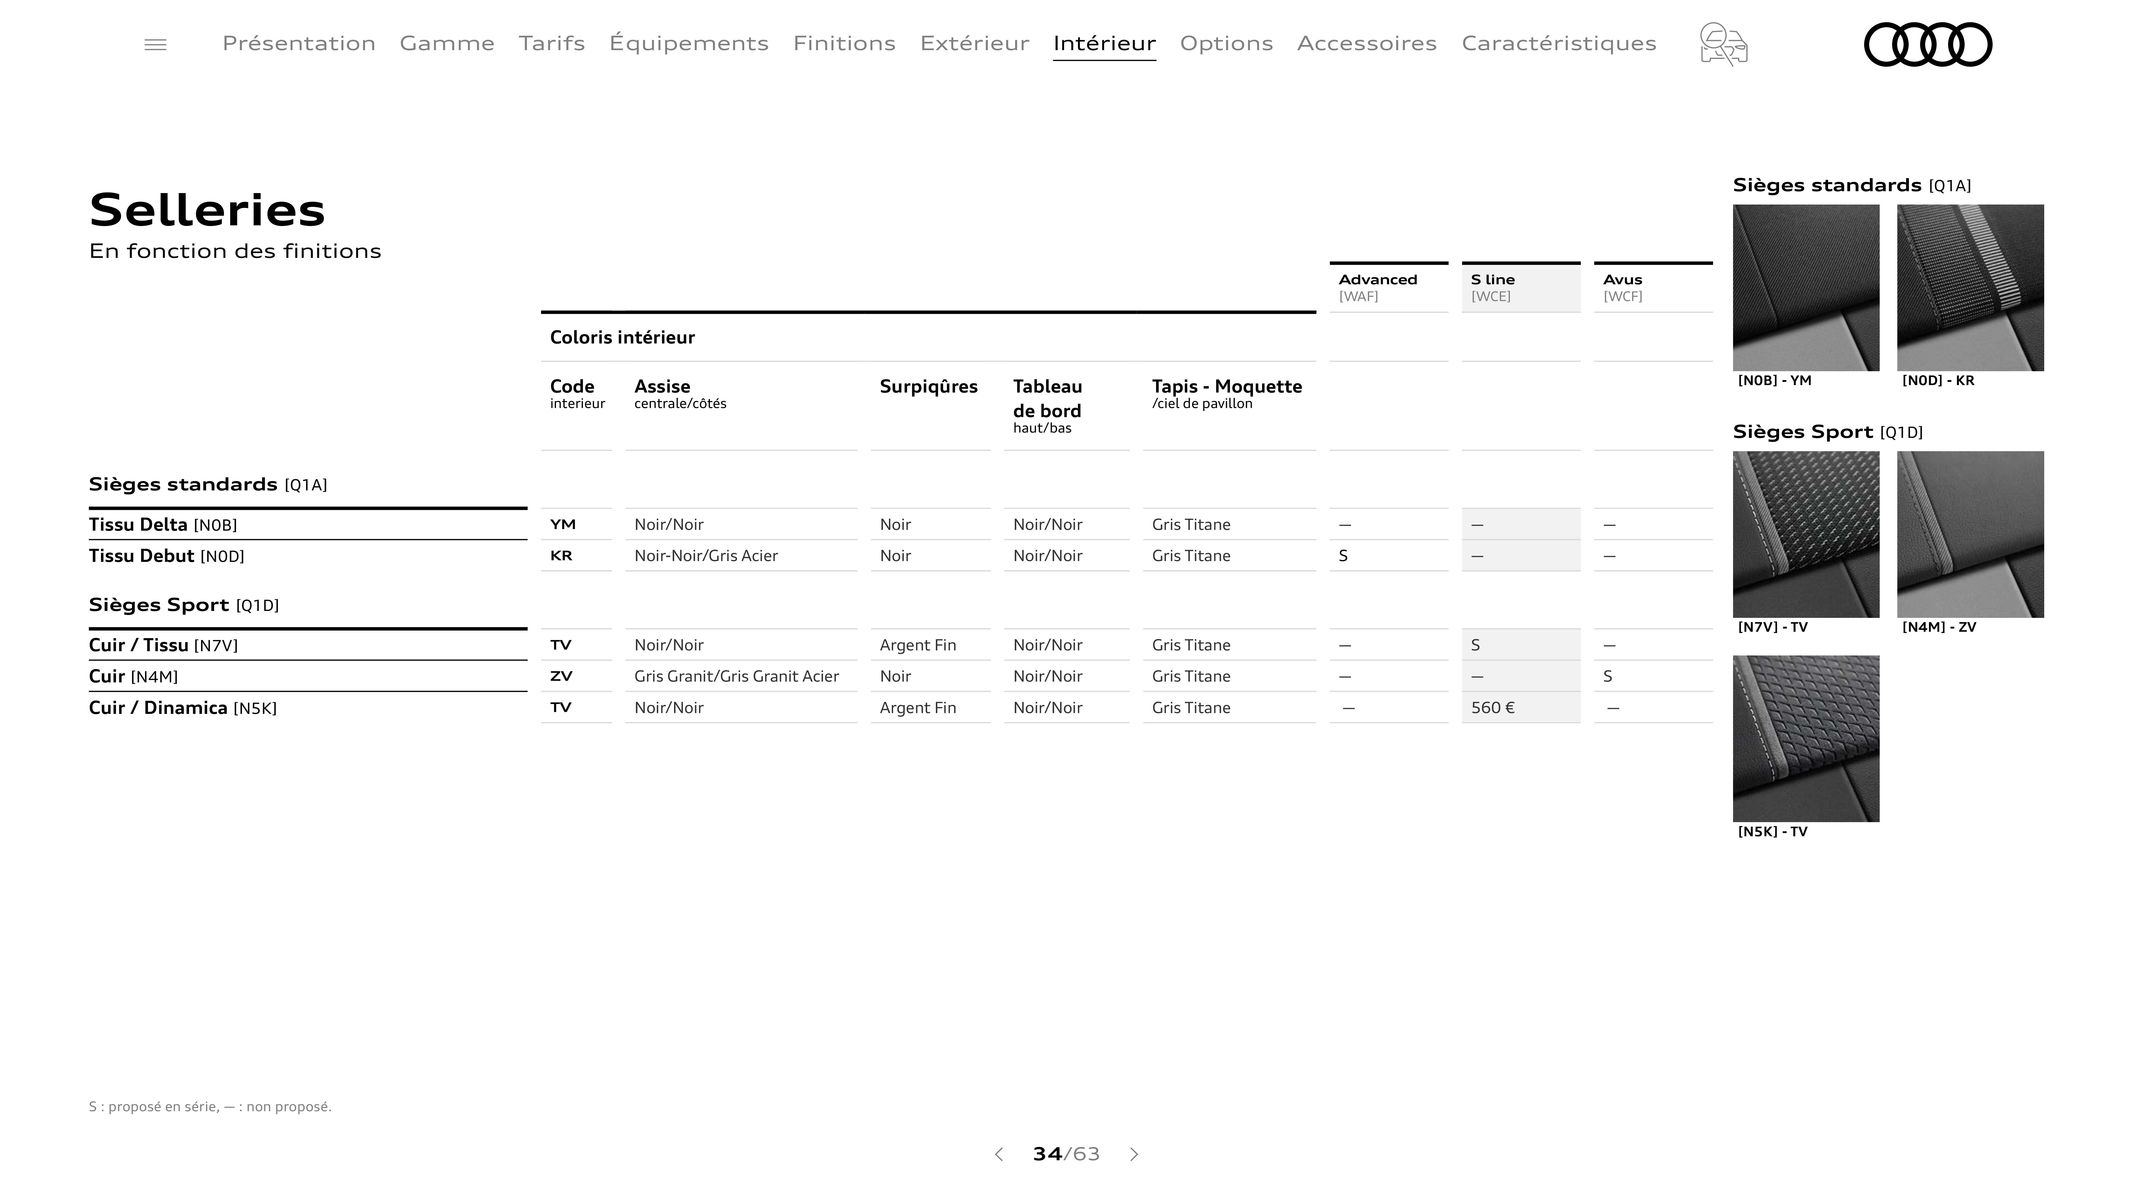The width and height of the screenshot is (2133, 1200).
Task: Click the Avus [WCF] column header
Action: tap(1653, 287)
